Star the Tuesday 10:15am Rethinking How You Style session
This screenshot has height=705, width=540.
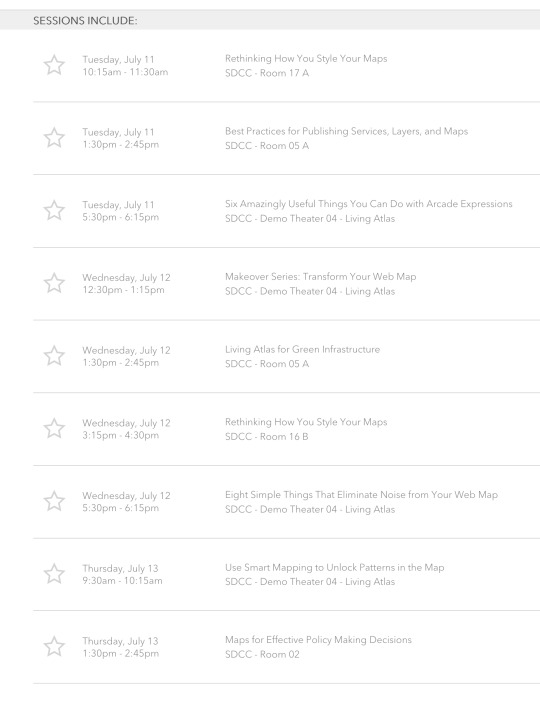(54, 65)
